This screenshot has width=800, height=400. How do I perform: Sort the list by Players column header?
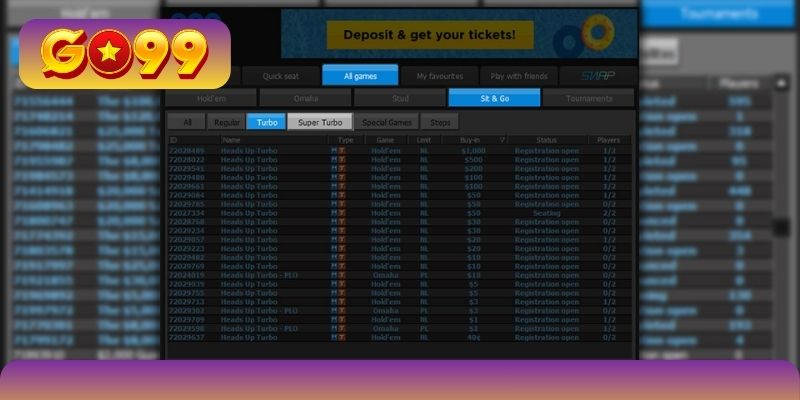pyautogui.click(x=609, y=140)
